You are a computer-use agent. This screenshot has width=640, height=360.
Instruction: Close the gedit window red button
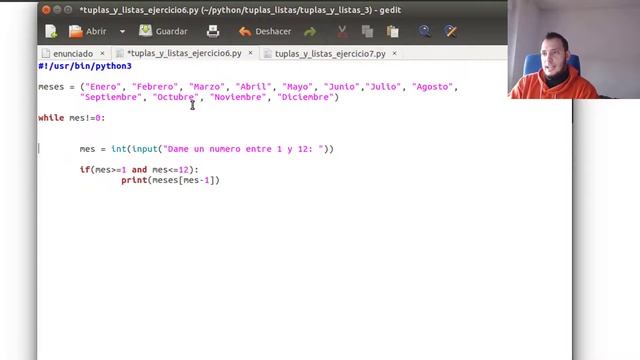pos(46,10)
